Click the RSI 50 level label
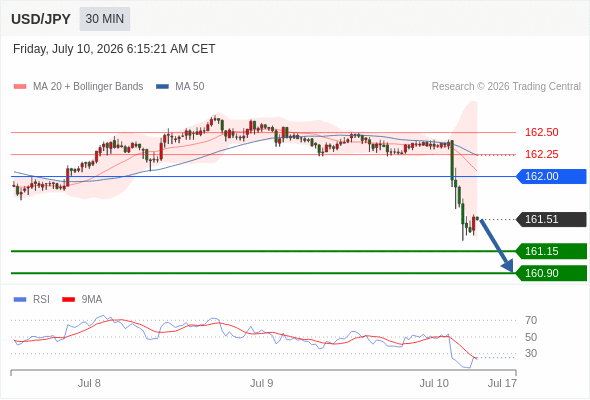The width and height of the screenshot is (590, 400). (531, 337)
